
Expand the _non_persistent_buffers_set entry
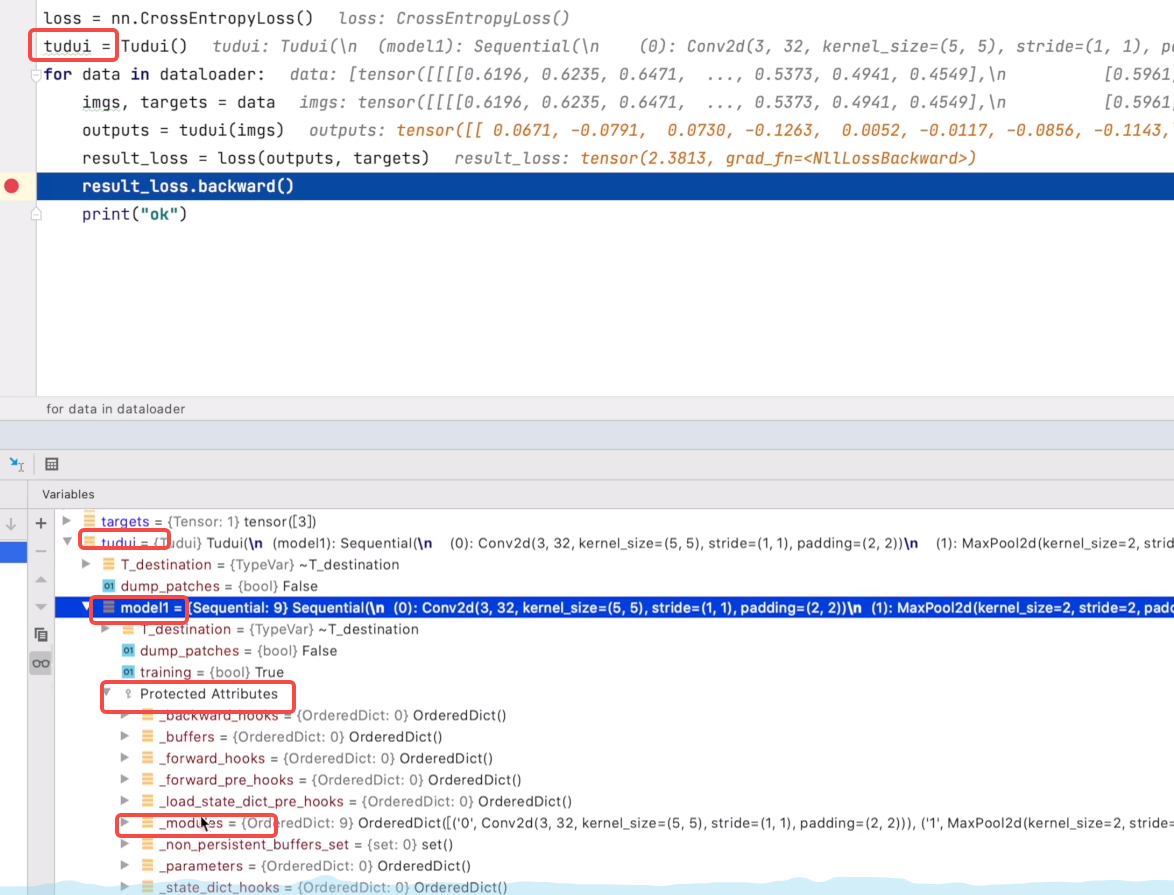pos(125,843)
